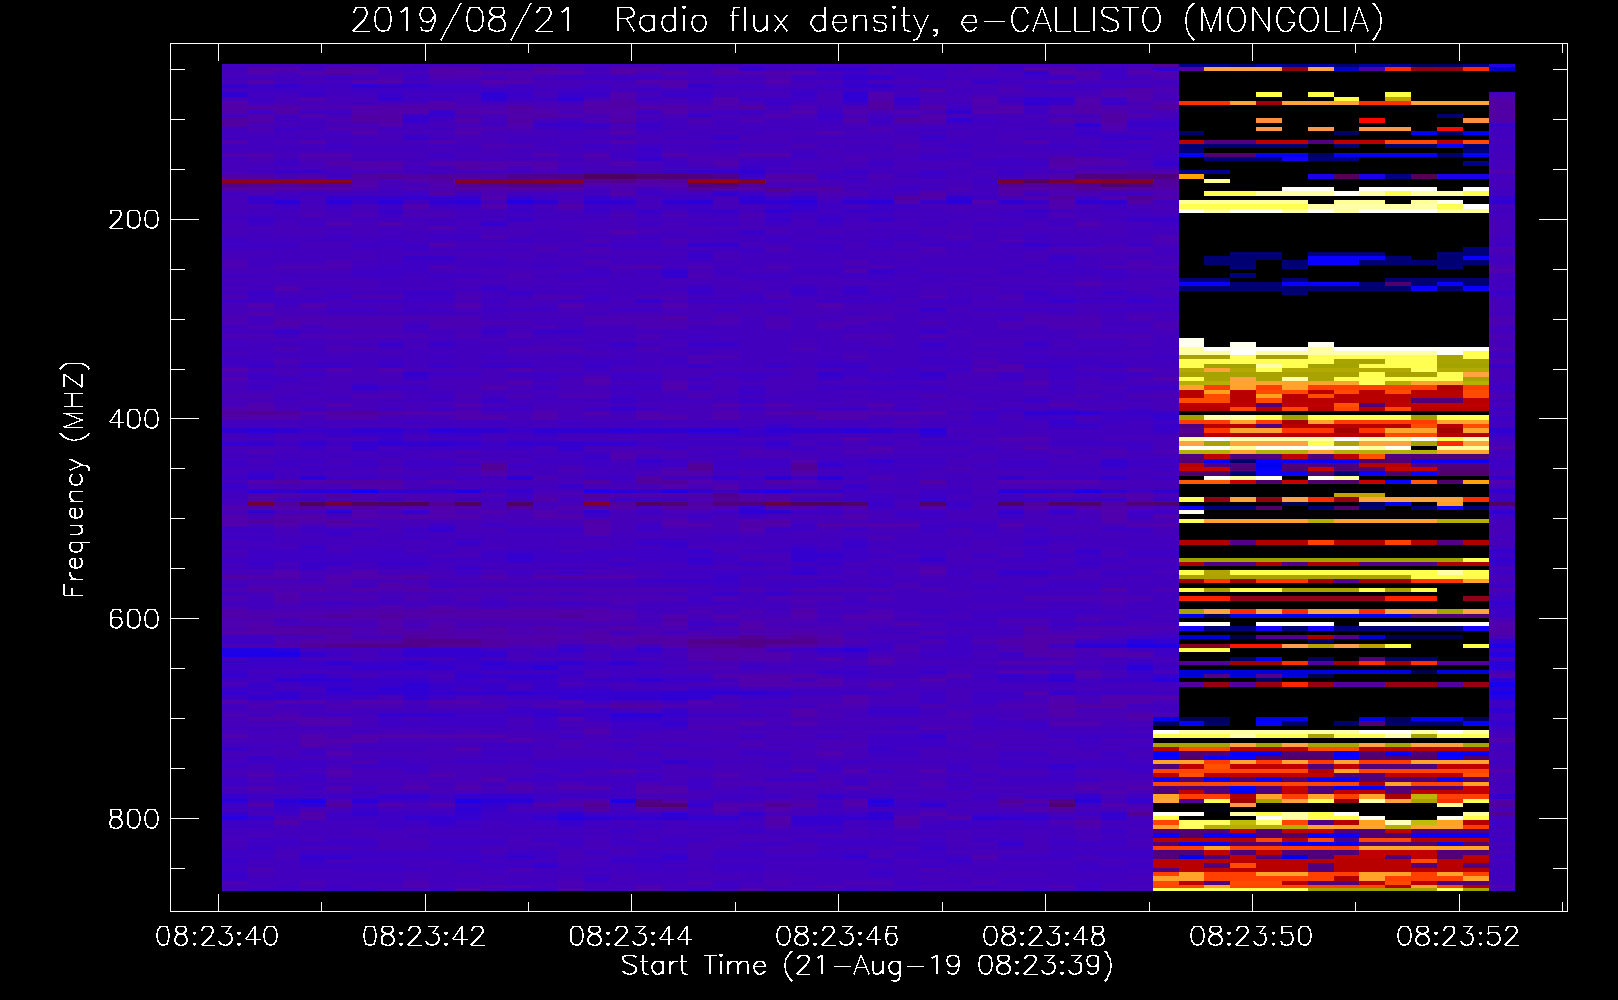
Task: Click the '200' frequency tick label
Action: (134, 220)
